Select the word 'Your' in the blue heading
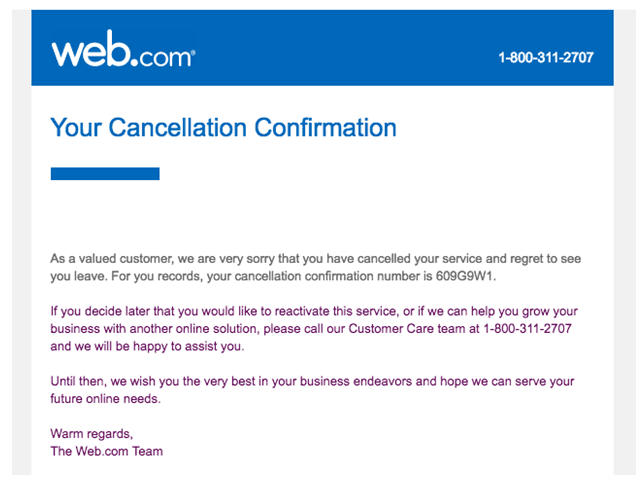Screen dimensions: 641x489 pos(76,128)
